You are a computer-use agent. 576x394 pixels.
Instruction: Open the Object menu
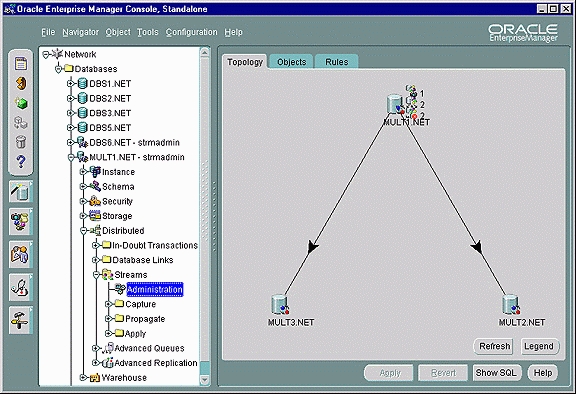pos(118,32)
